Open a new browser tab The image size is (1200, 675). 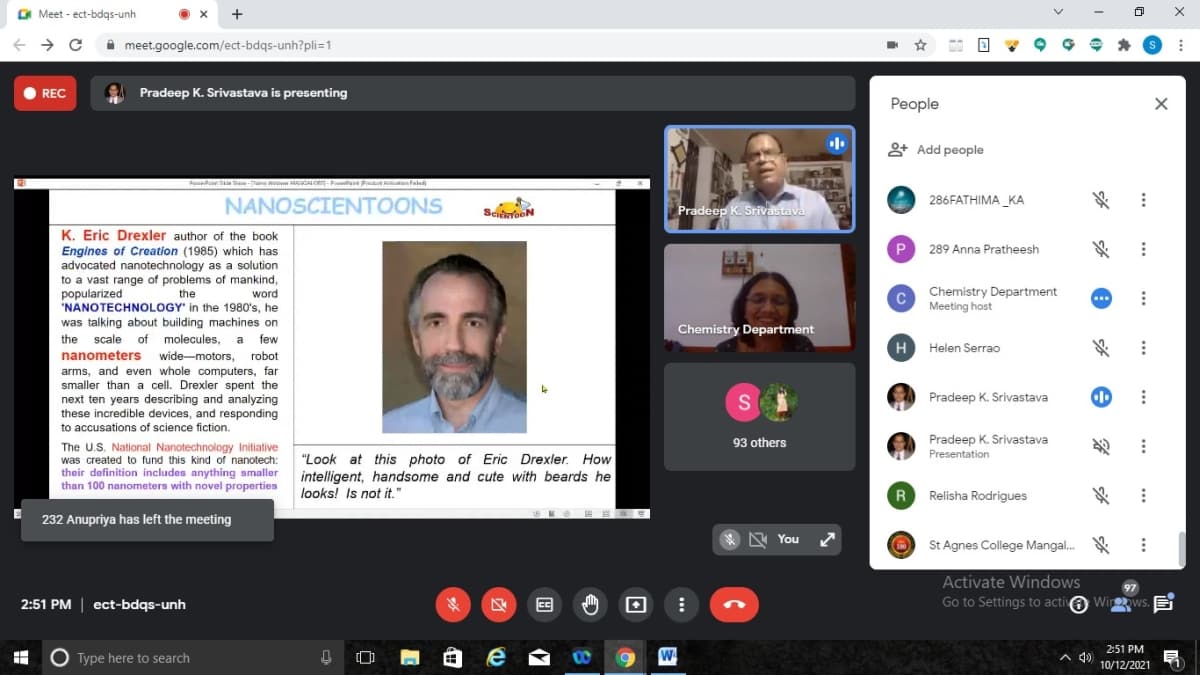point(237,14)
